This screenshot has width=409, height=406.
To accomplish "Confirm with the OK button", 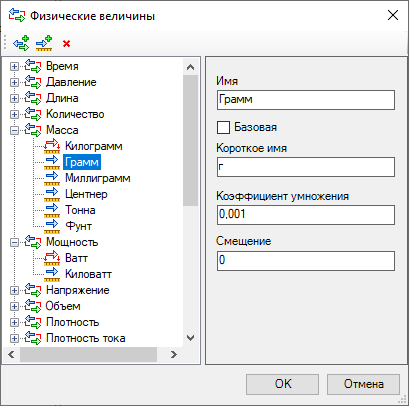I will pyautogui.click(x=282, y=384).
